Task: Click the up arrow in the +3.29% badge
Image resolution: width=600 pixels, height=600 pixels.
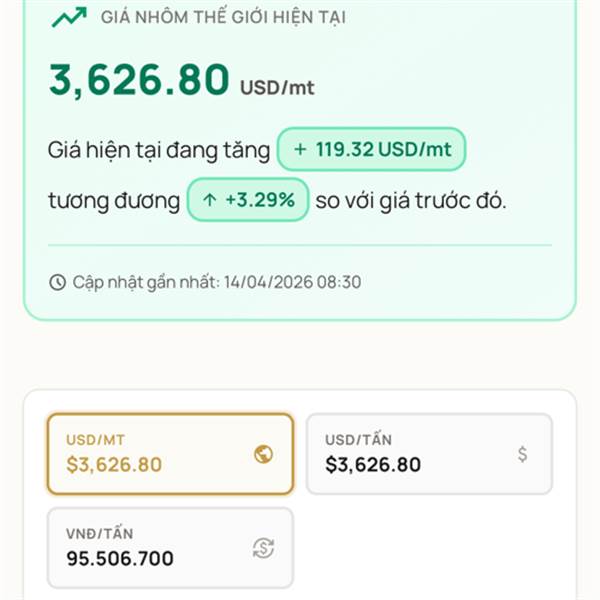Action: coord(209,200)
